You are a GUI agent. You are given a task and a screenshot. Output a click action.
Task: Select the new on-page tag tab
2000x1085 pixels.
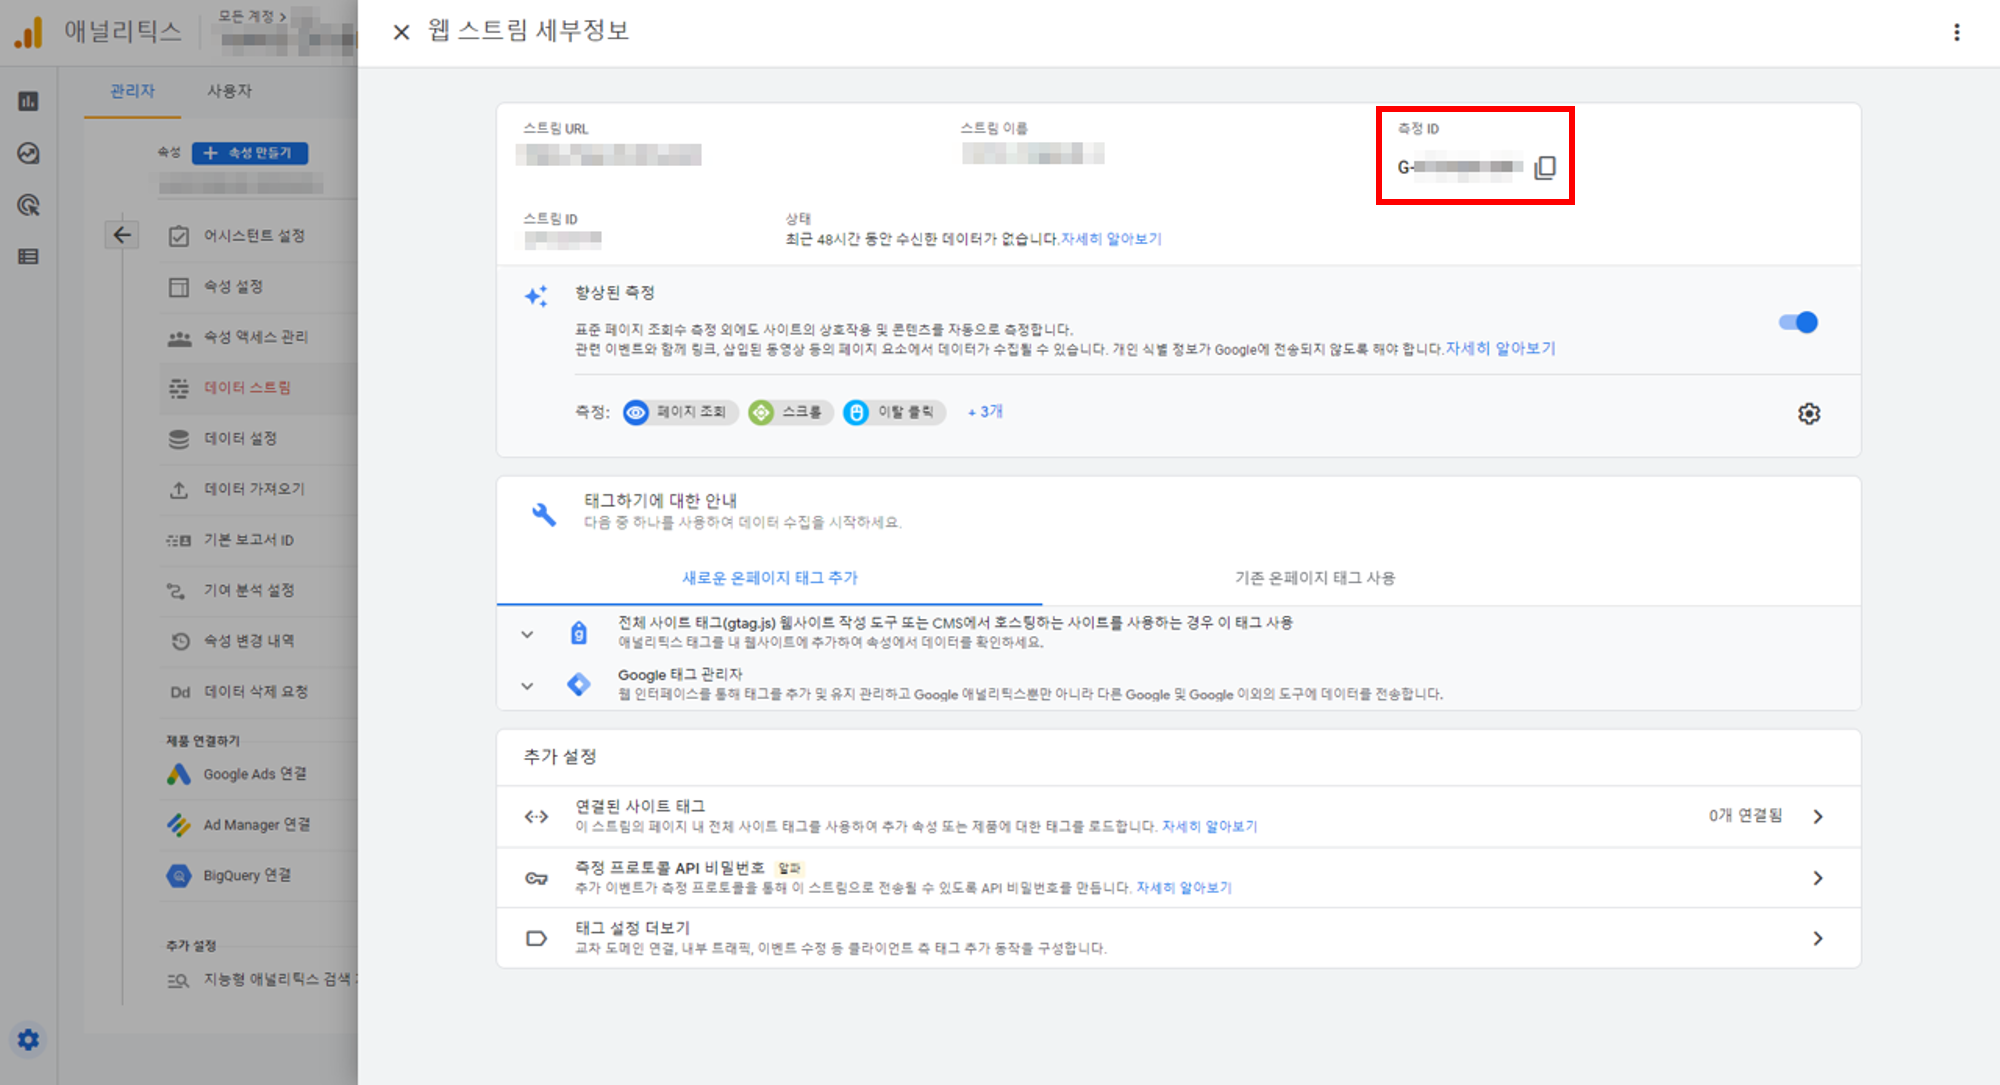click(x=769, y=577)
